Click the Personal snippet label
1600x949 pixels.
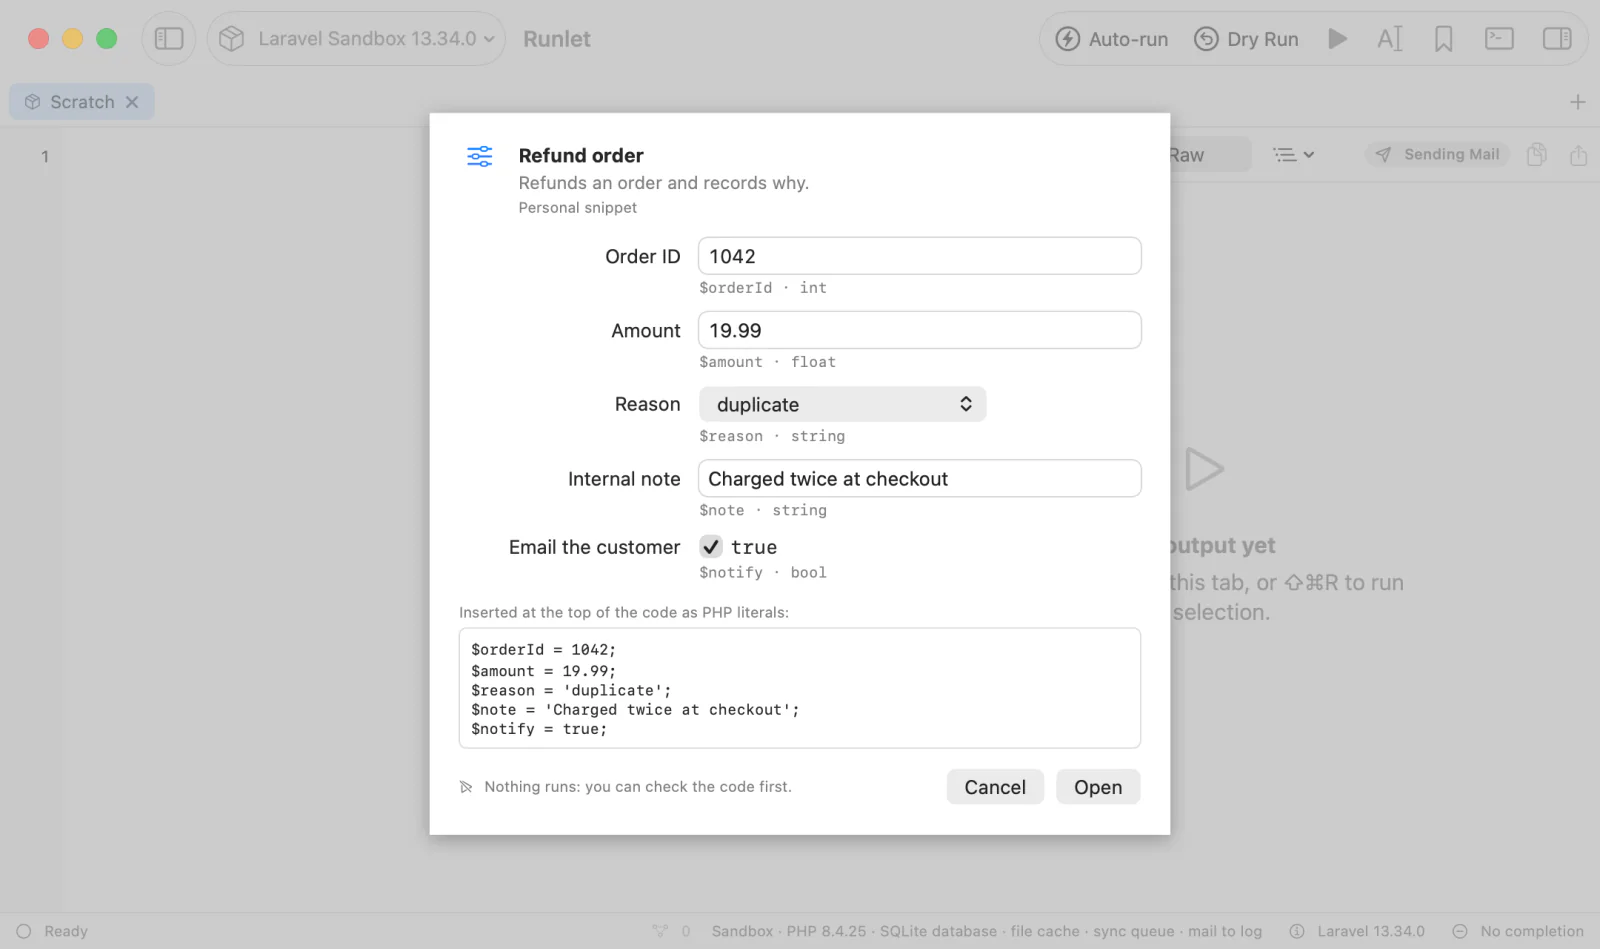(x=577, y=208)
